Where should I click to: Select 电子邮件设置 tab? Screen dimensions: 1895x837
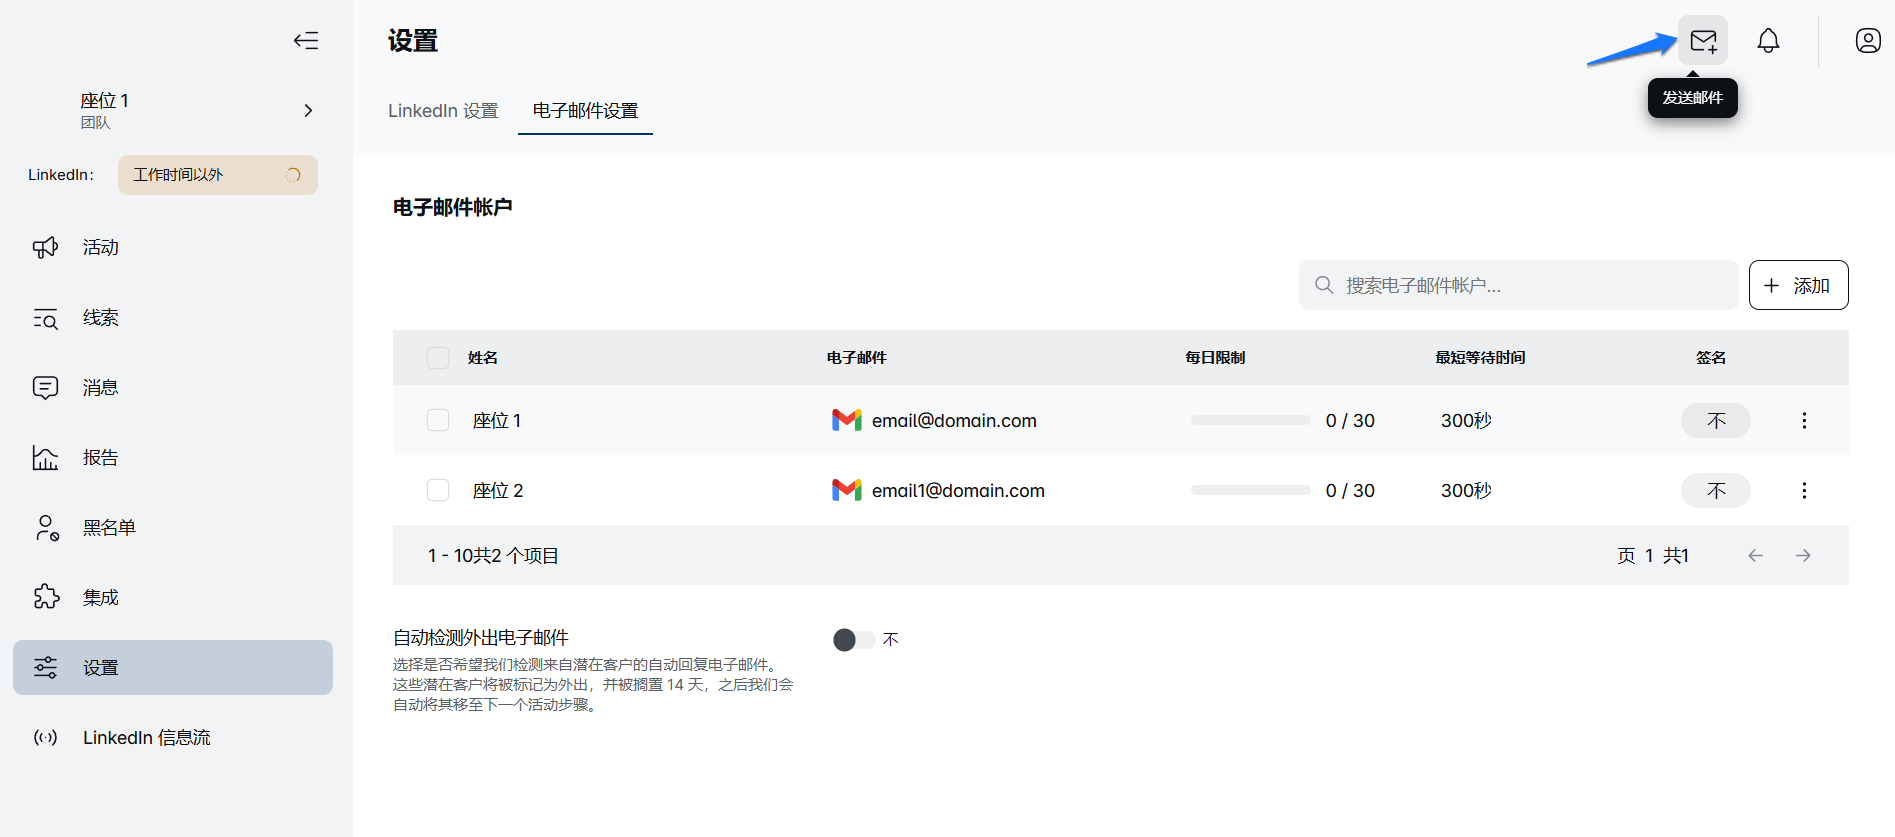[585, 111]
